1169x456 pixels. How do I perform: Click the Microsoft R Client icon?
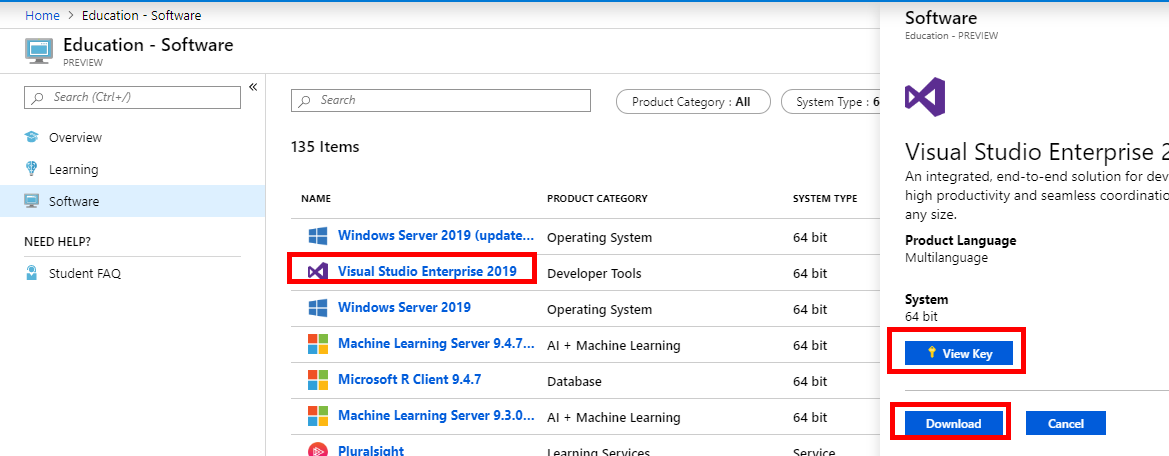(x=318, y=380)
